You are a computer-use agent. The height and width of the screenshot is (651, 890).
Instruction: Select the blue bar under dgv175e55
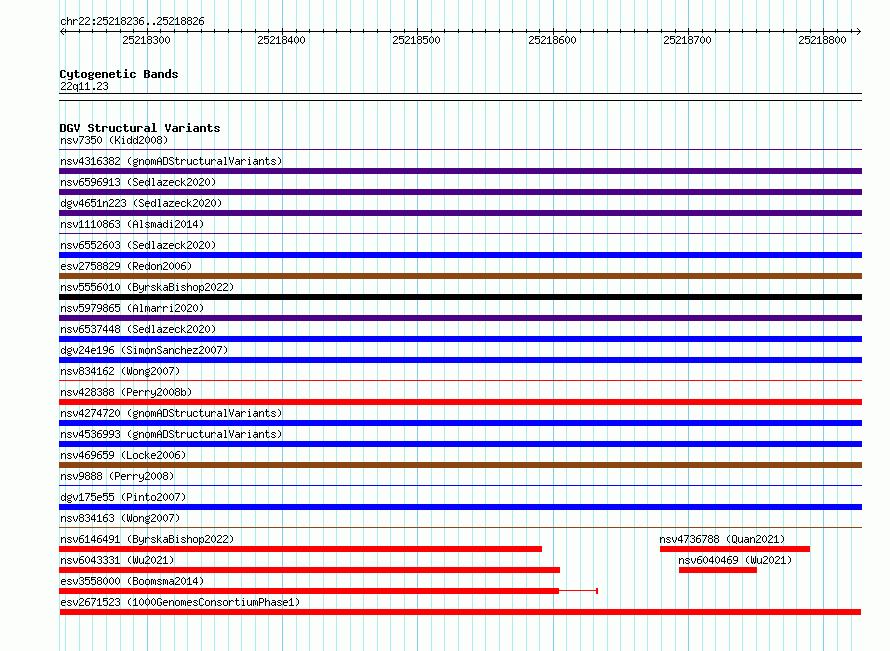[460, 507]
